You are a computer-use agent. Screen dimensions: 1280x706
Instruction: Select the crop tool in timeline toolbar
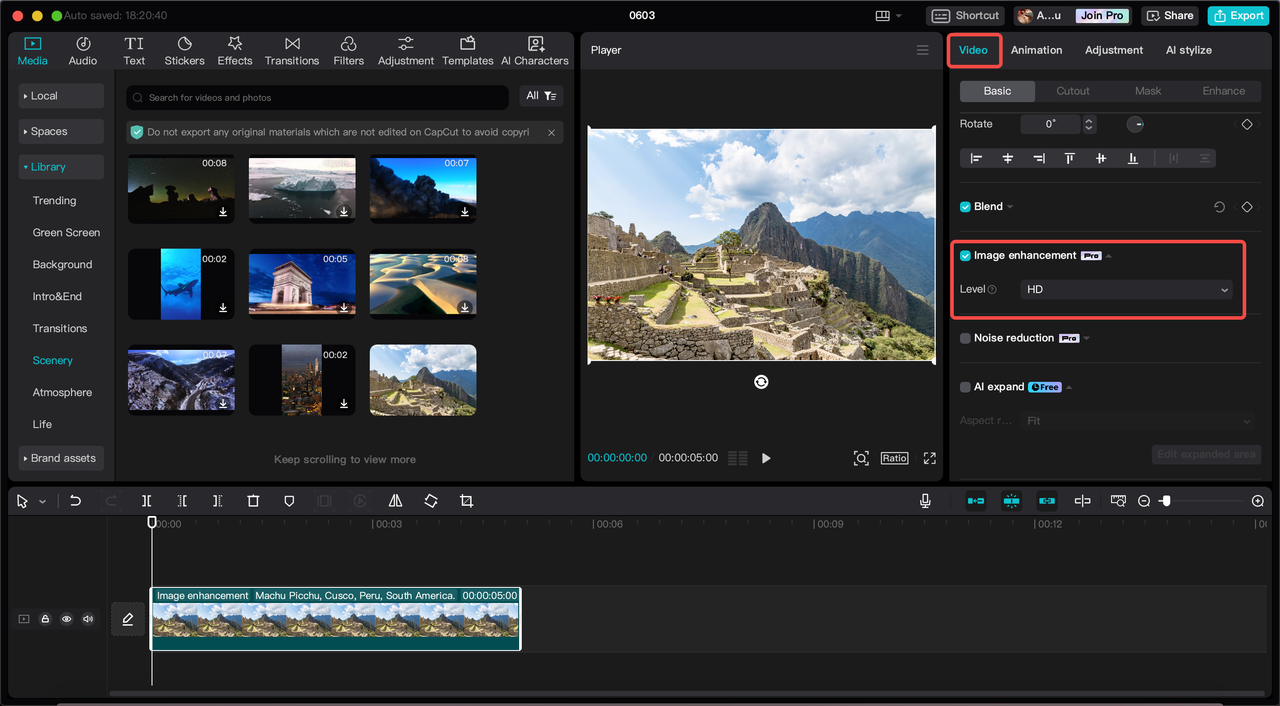coord(466,501)
